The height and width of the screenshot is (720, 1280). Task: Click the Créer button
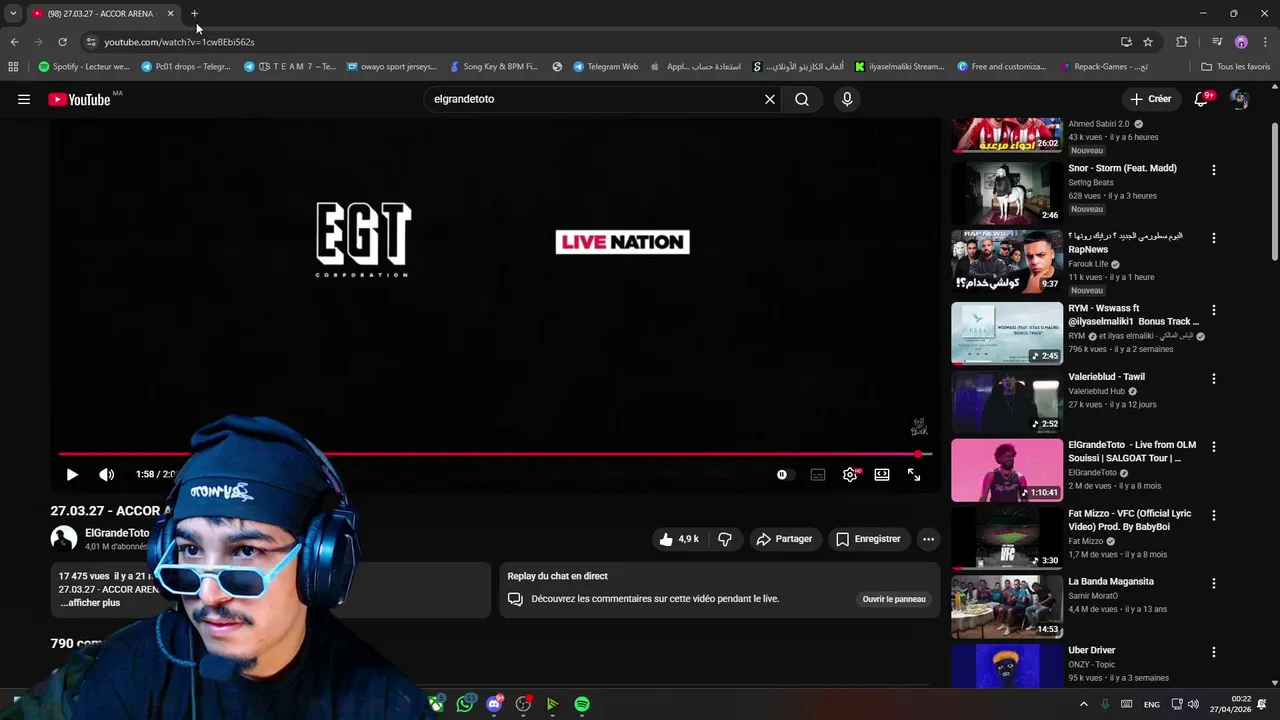coord(1151,99)
